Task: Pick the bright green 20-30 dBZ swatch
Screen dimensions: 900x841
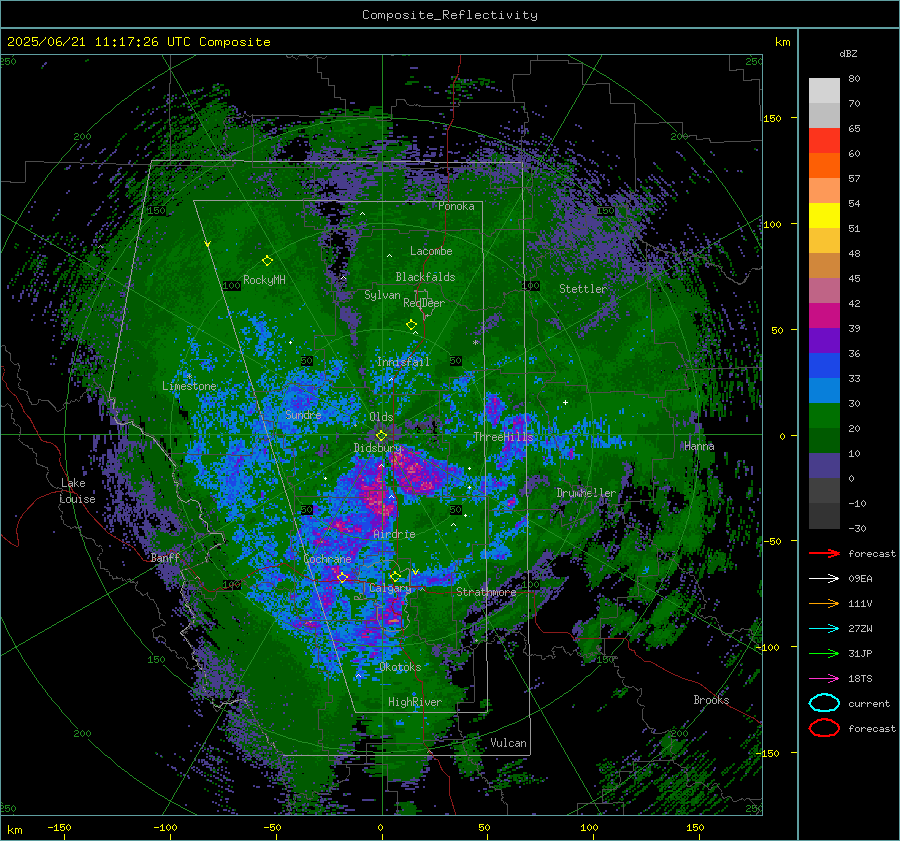Action: point(824,416)
